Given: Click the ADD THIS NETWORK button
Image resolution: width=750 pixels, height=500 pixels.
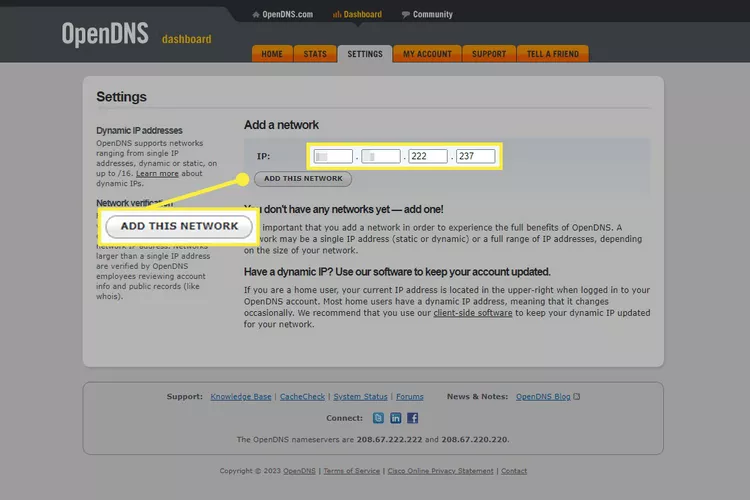Looking at the screenshot, I should pyautogui.click(x=303, y=178).
